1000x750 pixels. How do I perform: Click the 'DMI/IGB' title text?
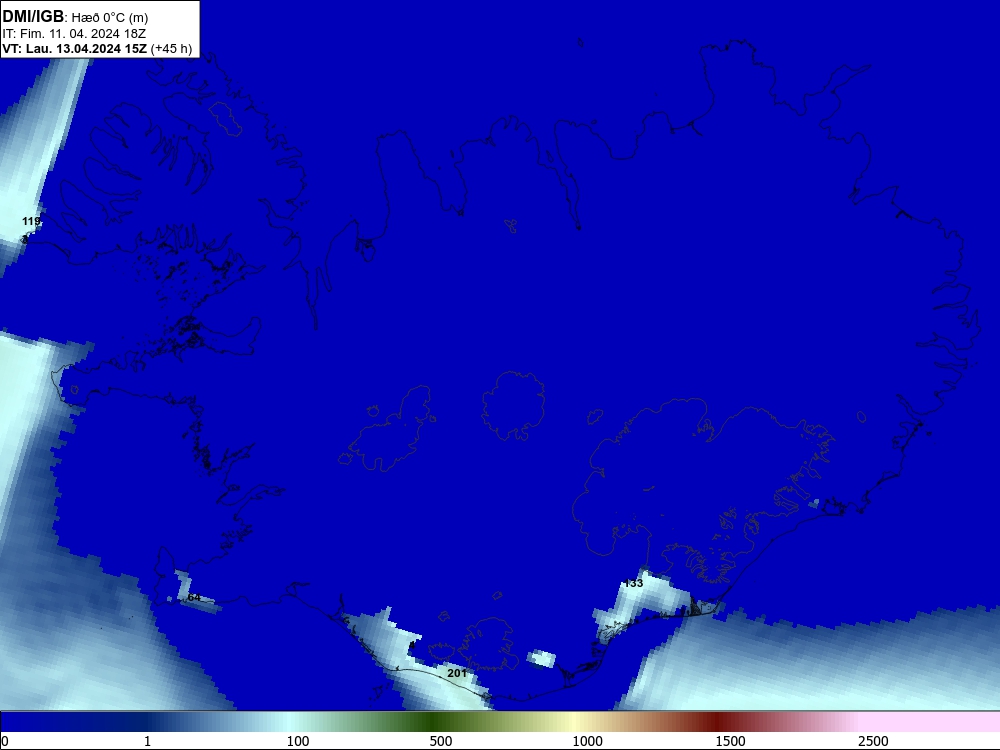(33, 17)
